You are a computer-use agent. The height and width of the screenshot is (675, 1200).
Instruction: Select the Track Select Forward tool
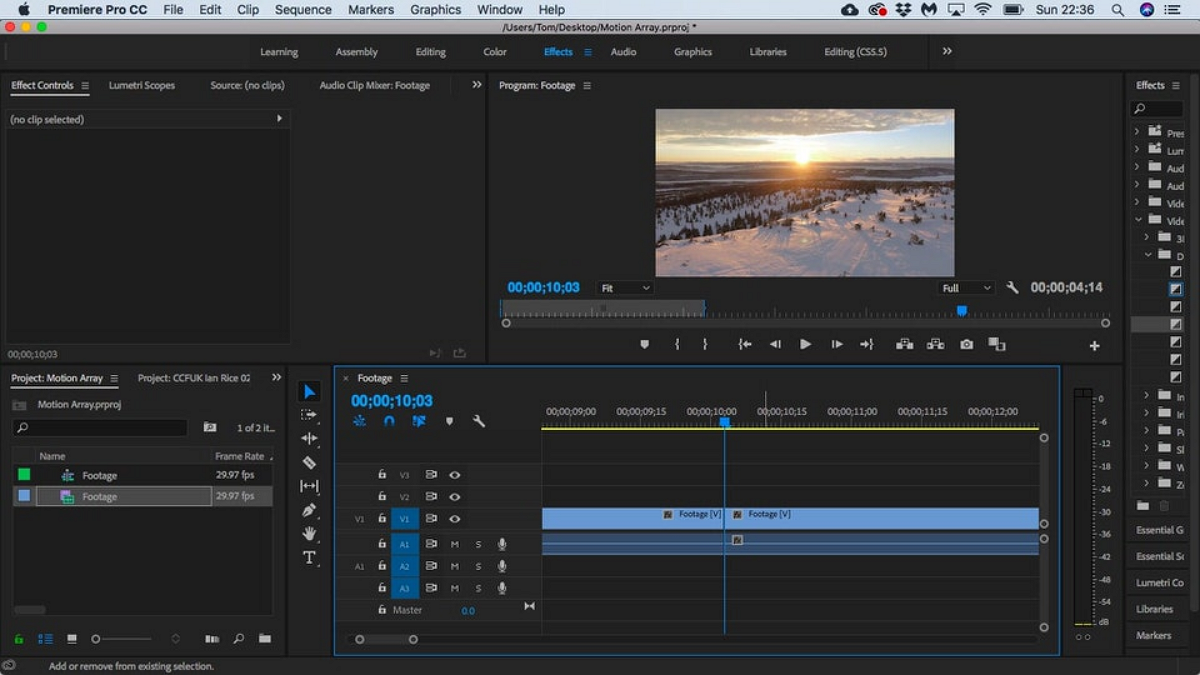(x=309, y=415)
